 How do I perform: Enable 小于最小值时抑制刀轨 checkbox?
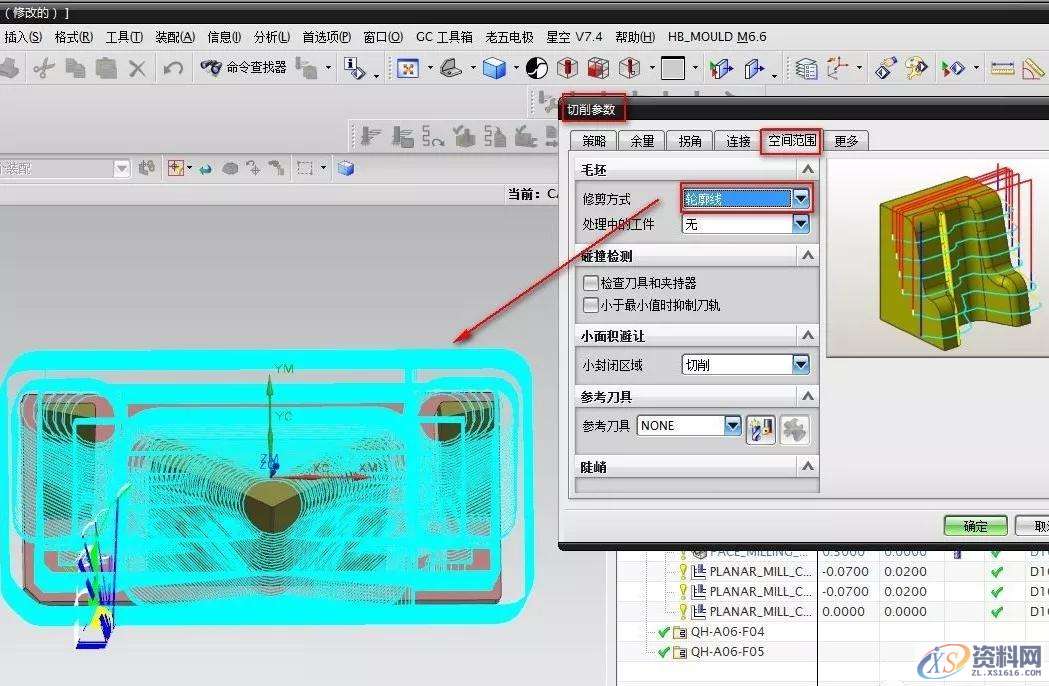point(590,305)
